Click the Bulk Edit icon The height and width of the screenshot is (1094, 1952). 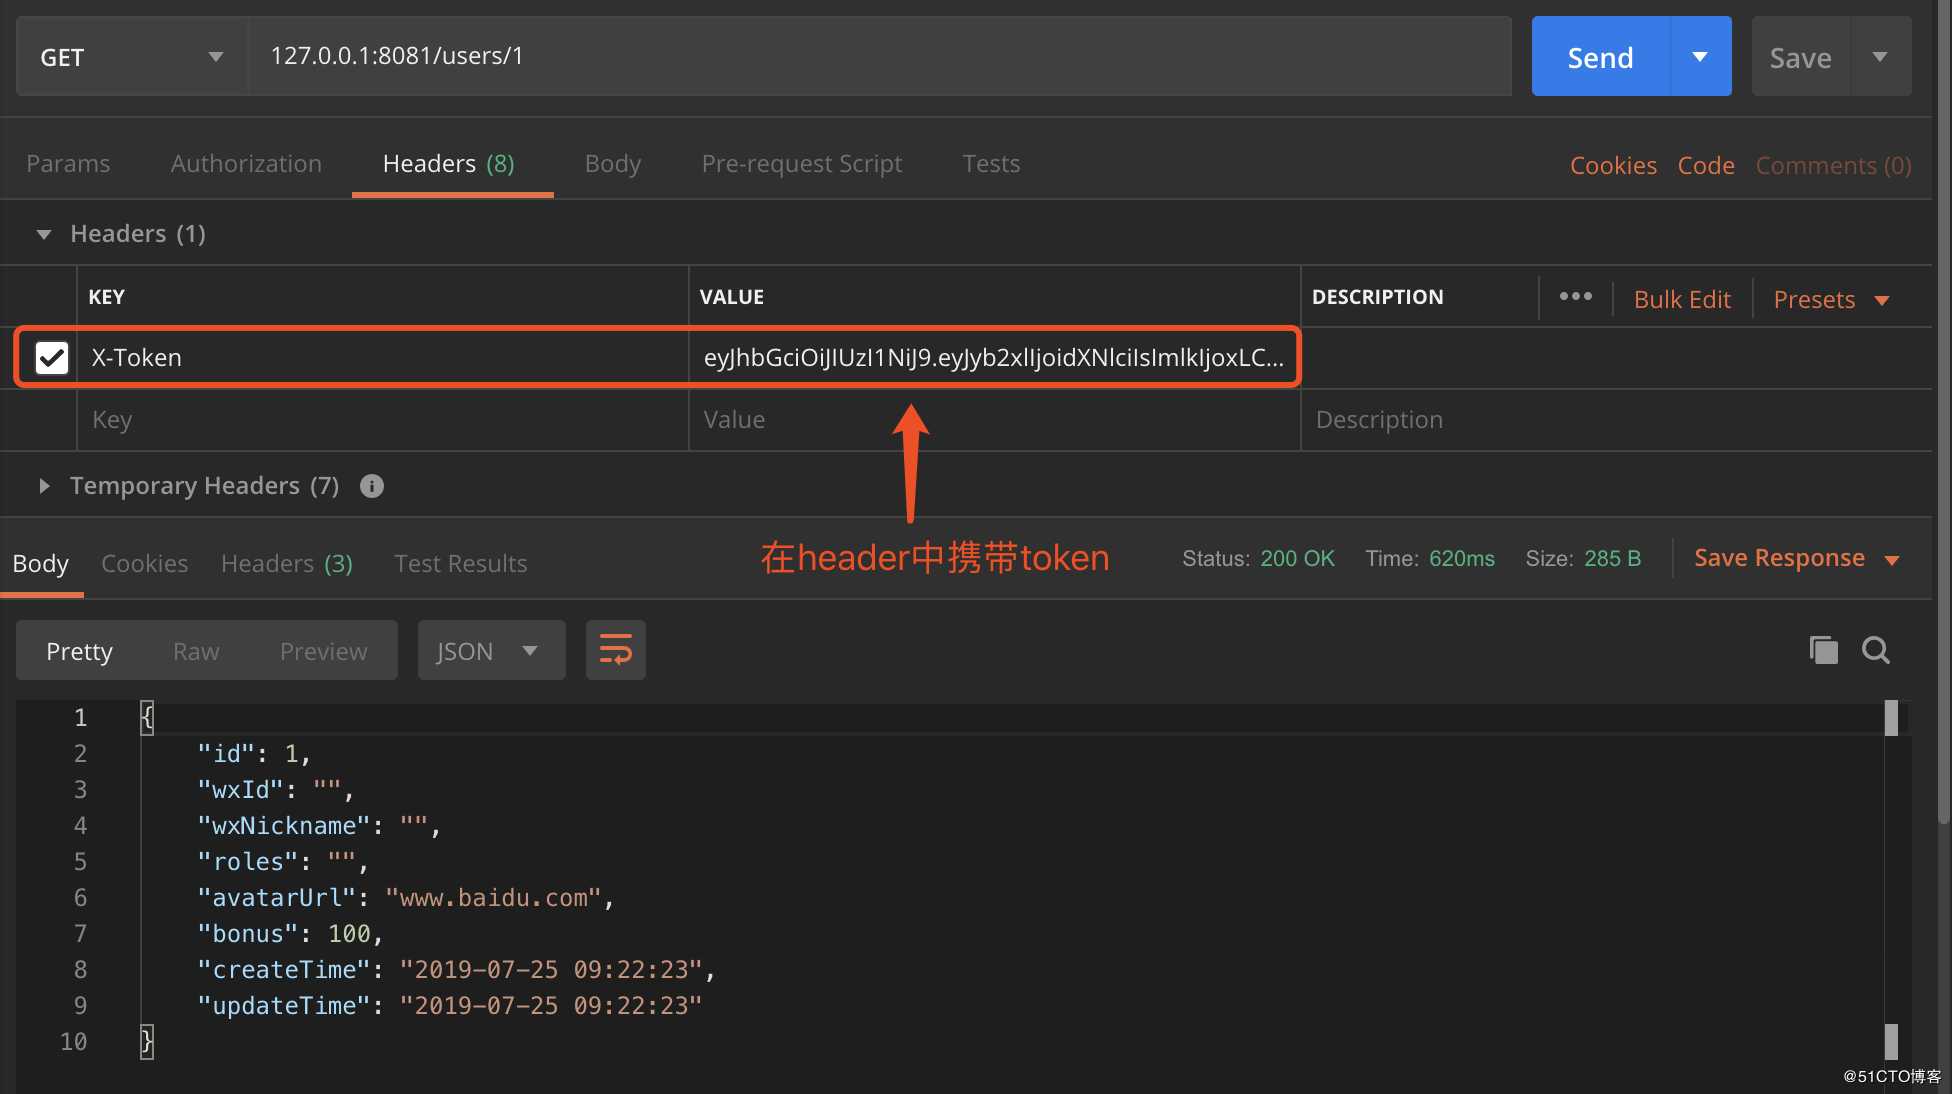point(1680,298)
